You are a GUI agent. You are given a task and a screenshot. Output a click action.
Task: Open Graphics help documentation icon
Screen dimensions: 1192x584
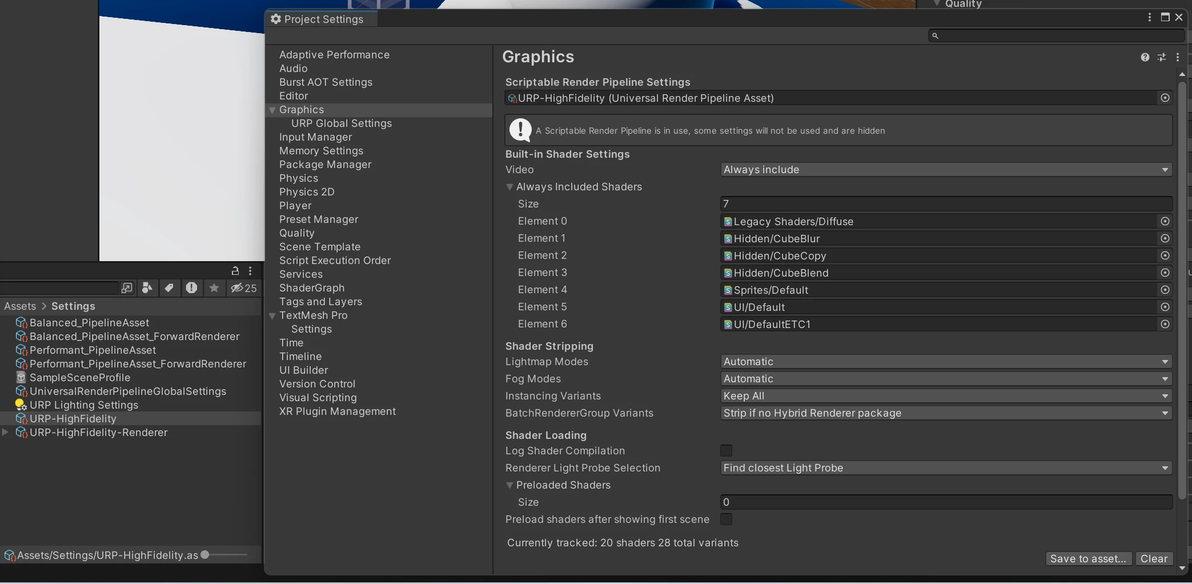tap(1145, 58)
